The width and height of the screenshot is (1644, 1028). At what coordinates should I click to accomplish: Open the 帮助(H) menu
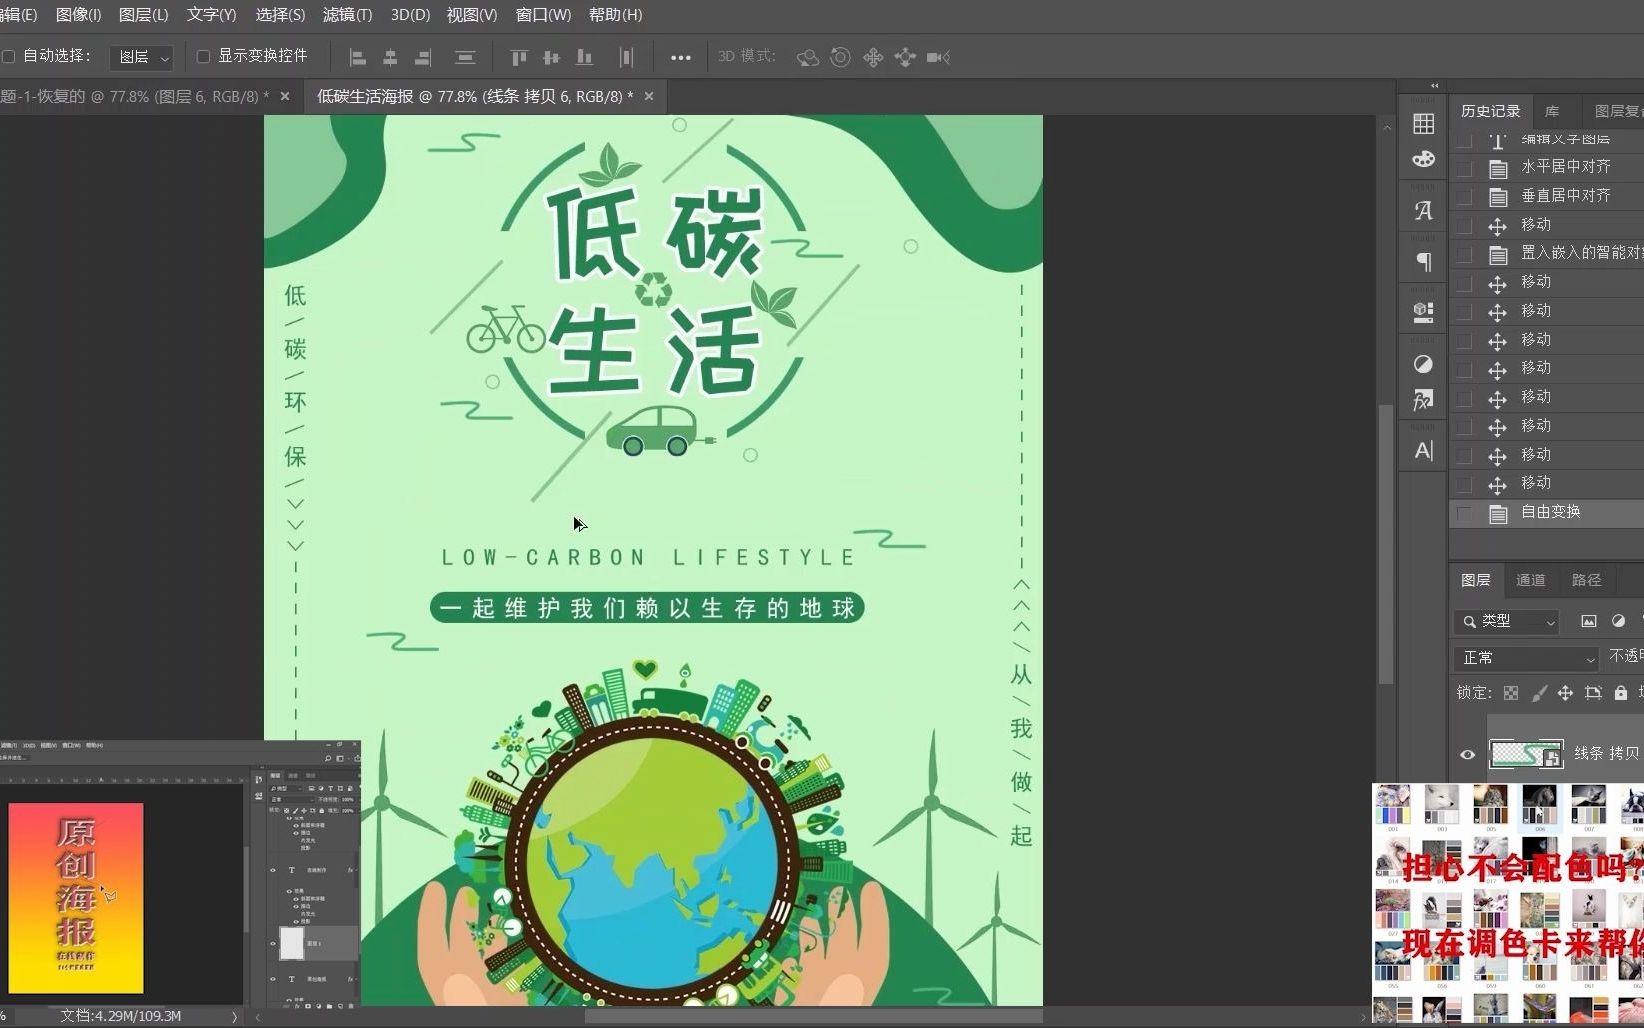(615, 15)
